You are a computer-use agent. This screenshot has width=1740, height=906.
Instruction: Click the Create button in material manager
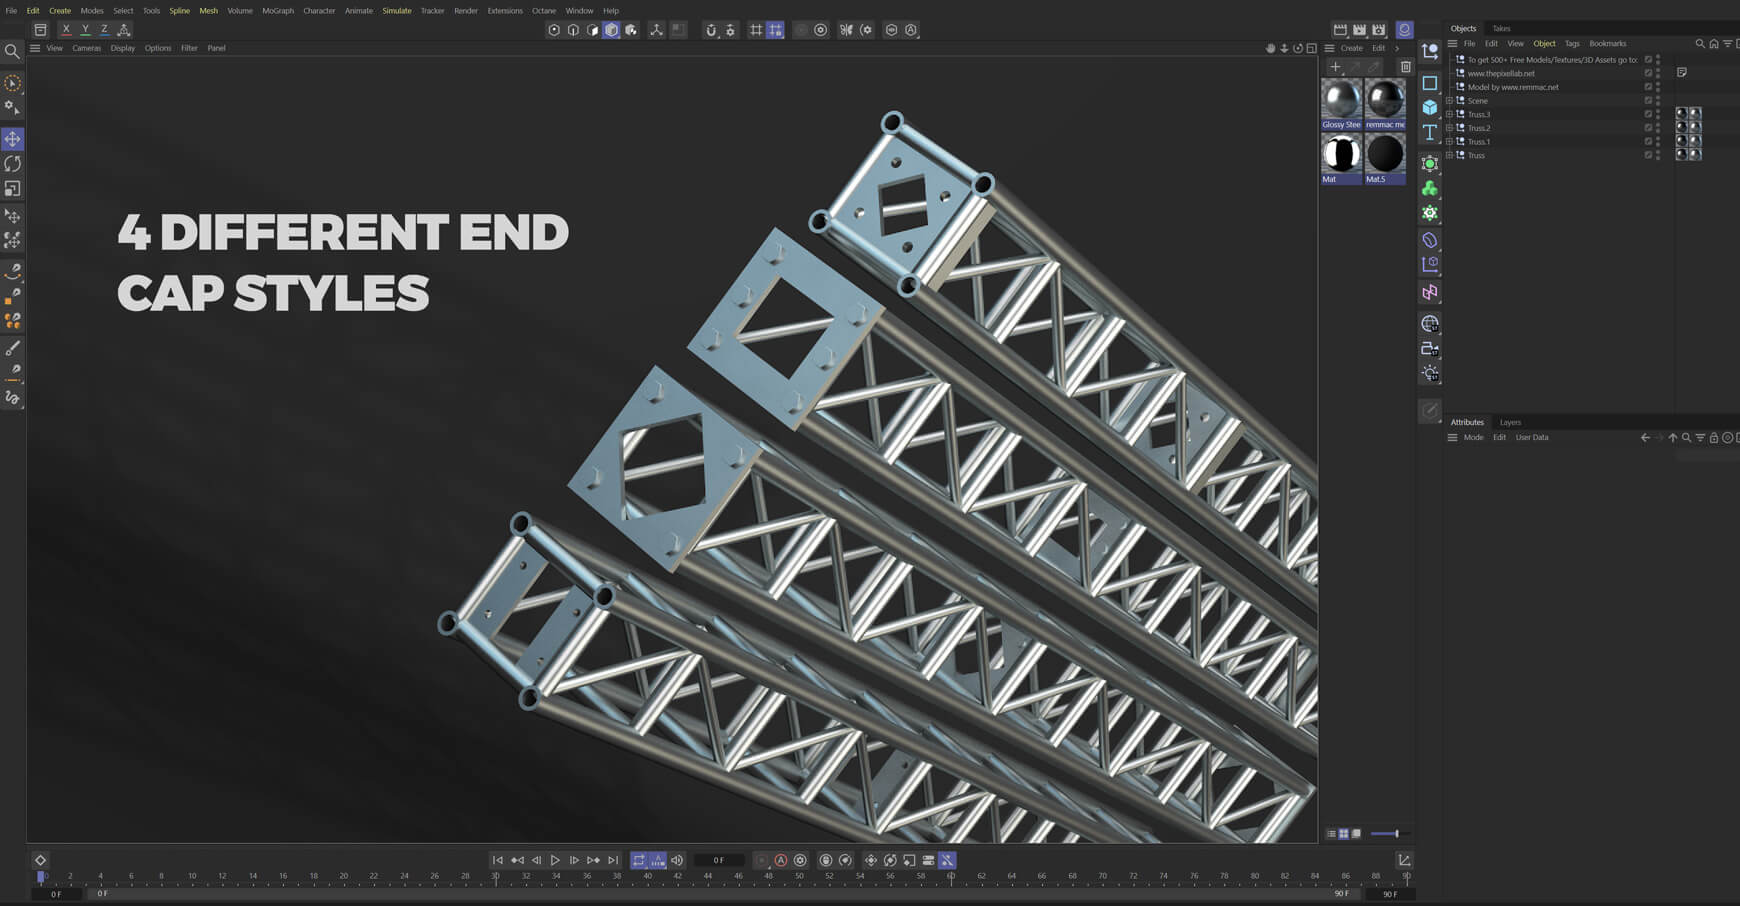(x=1351, y=48)
